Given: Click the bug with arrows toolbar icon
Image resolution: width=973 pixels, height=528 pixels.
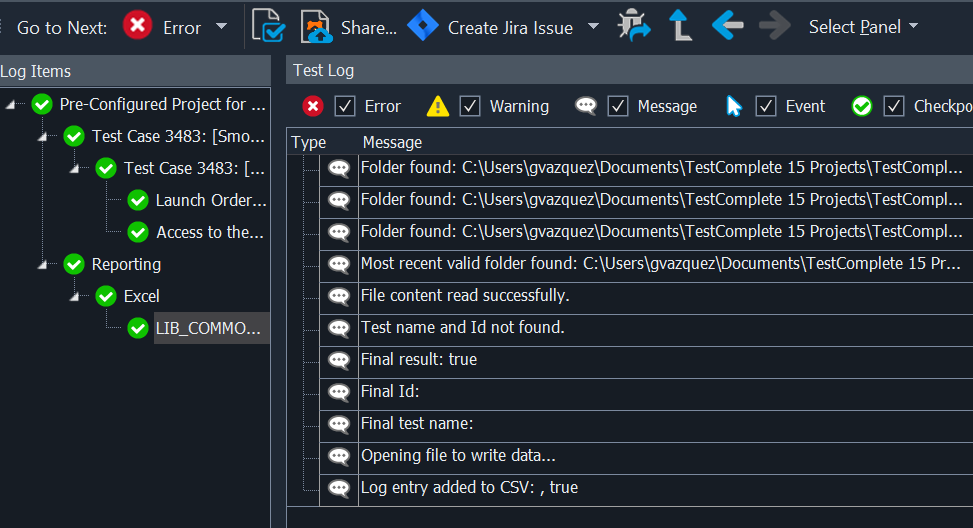Looking at the screenshot, I should pos(634,27).
